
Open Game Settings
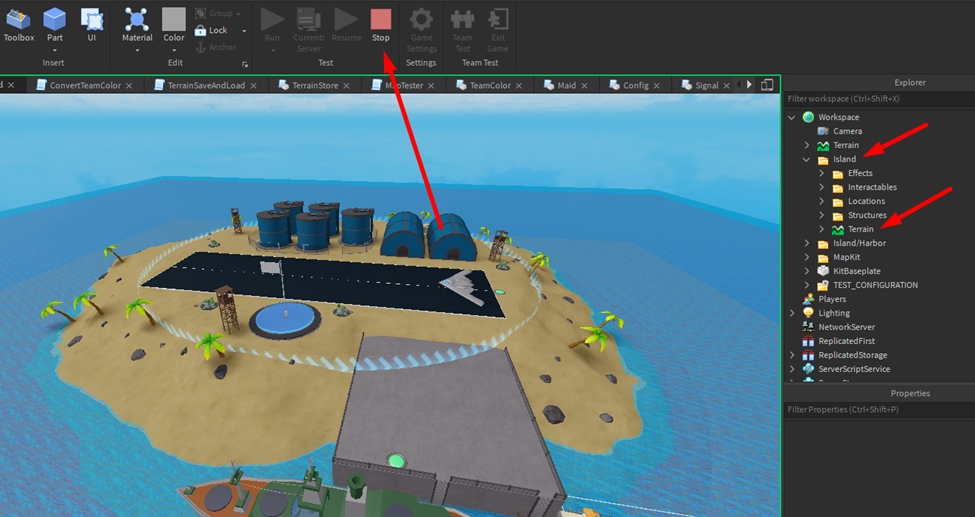[421, 30]
